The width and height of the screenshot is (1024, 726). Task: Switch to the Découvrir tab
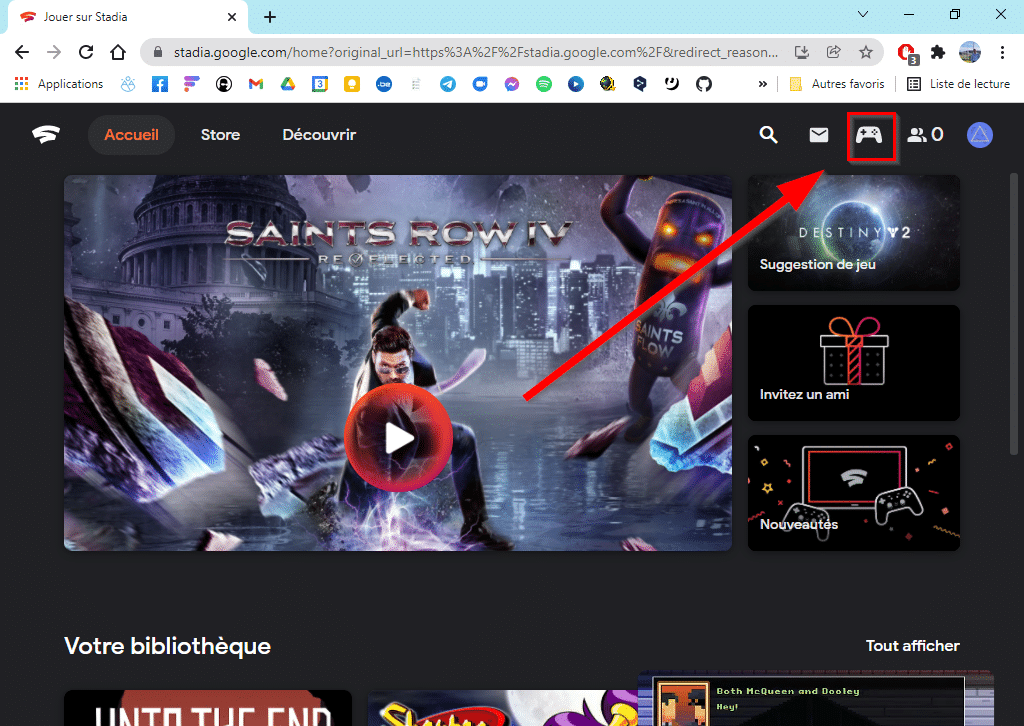pos(319,135)
